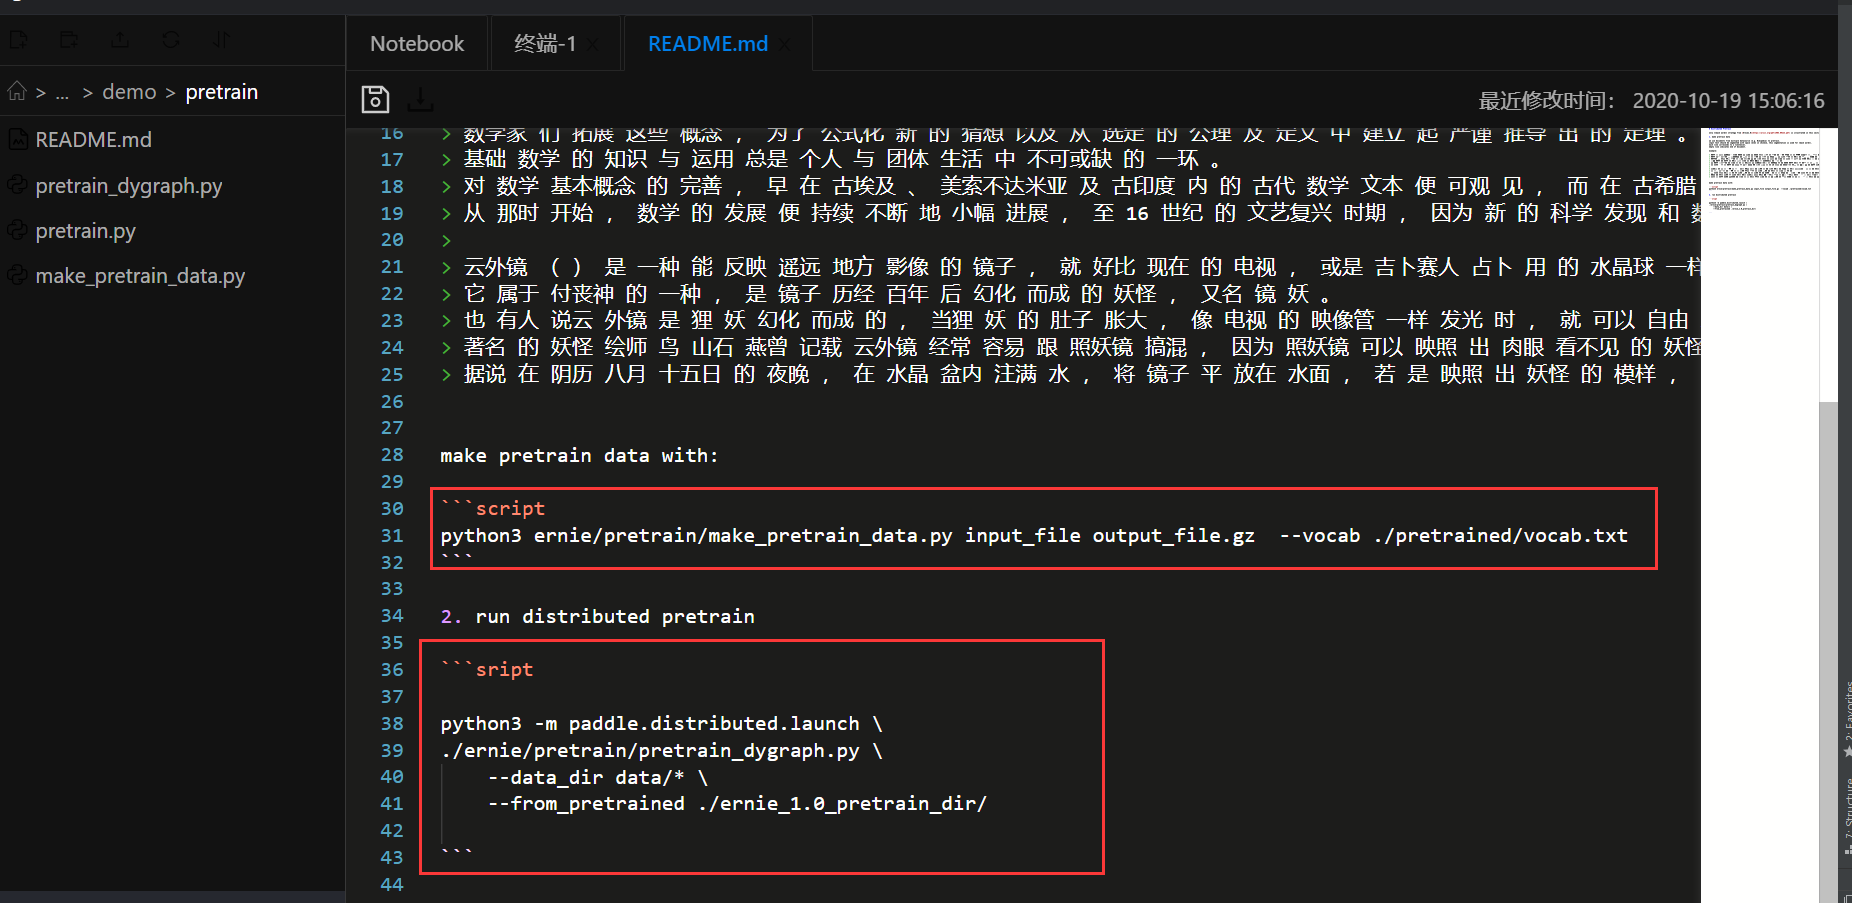The height and width of the screenshot is (903, 1852).
Task: Click the sort files icon
Action: (x=221, y=40)
